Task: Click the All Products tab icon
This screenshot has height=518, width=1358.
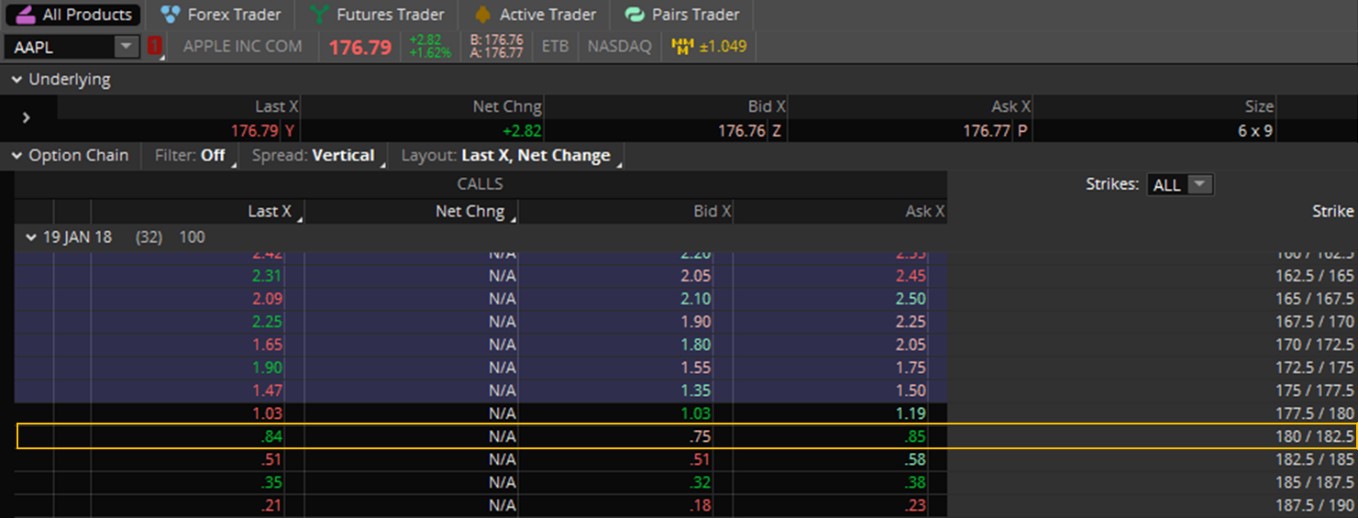Action: 23,15
